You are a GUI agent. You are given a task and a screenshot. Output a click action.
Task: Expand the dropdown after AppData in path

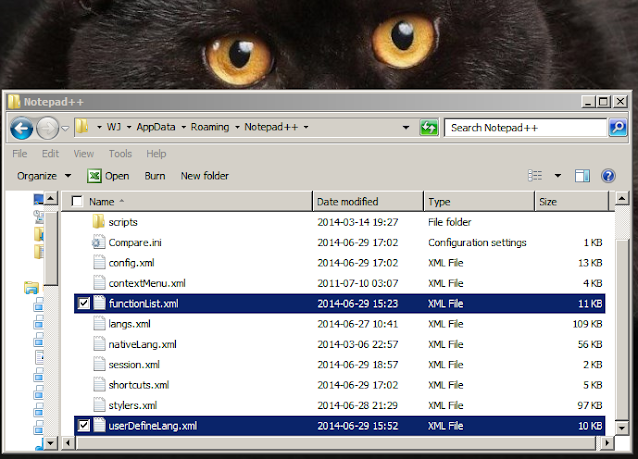183,127
